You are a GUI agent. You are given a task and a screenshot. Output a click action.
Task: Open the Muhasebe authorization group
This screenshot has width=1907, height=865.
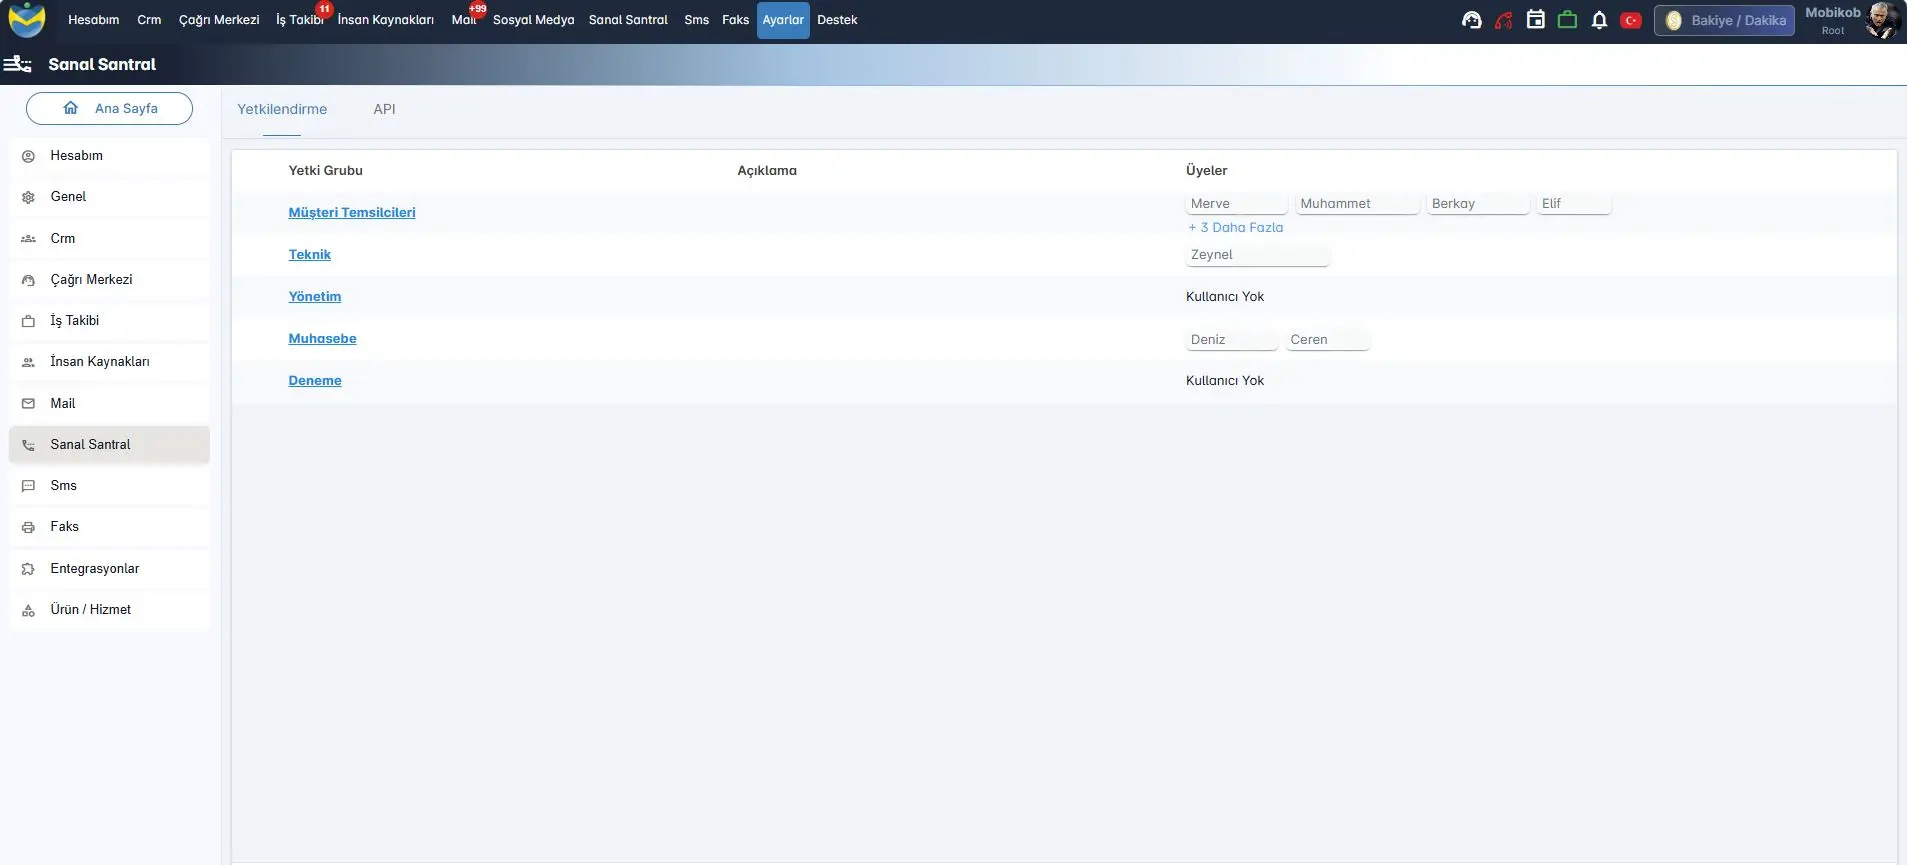point(322,338)
